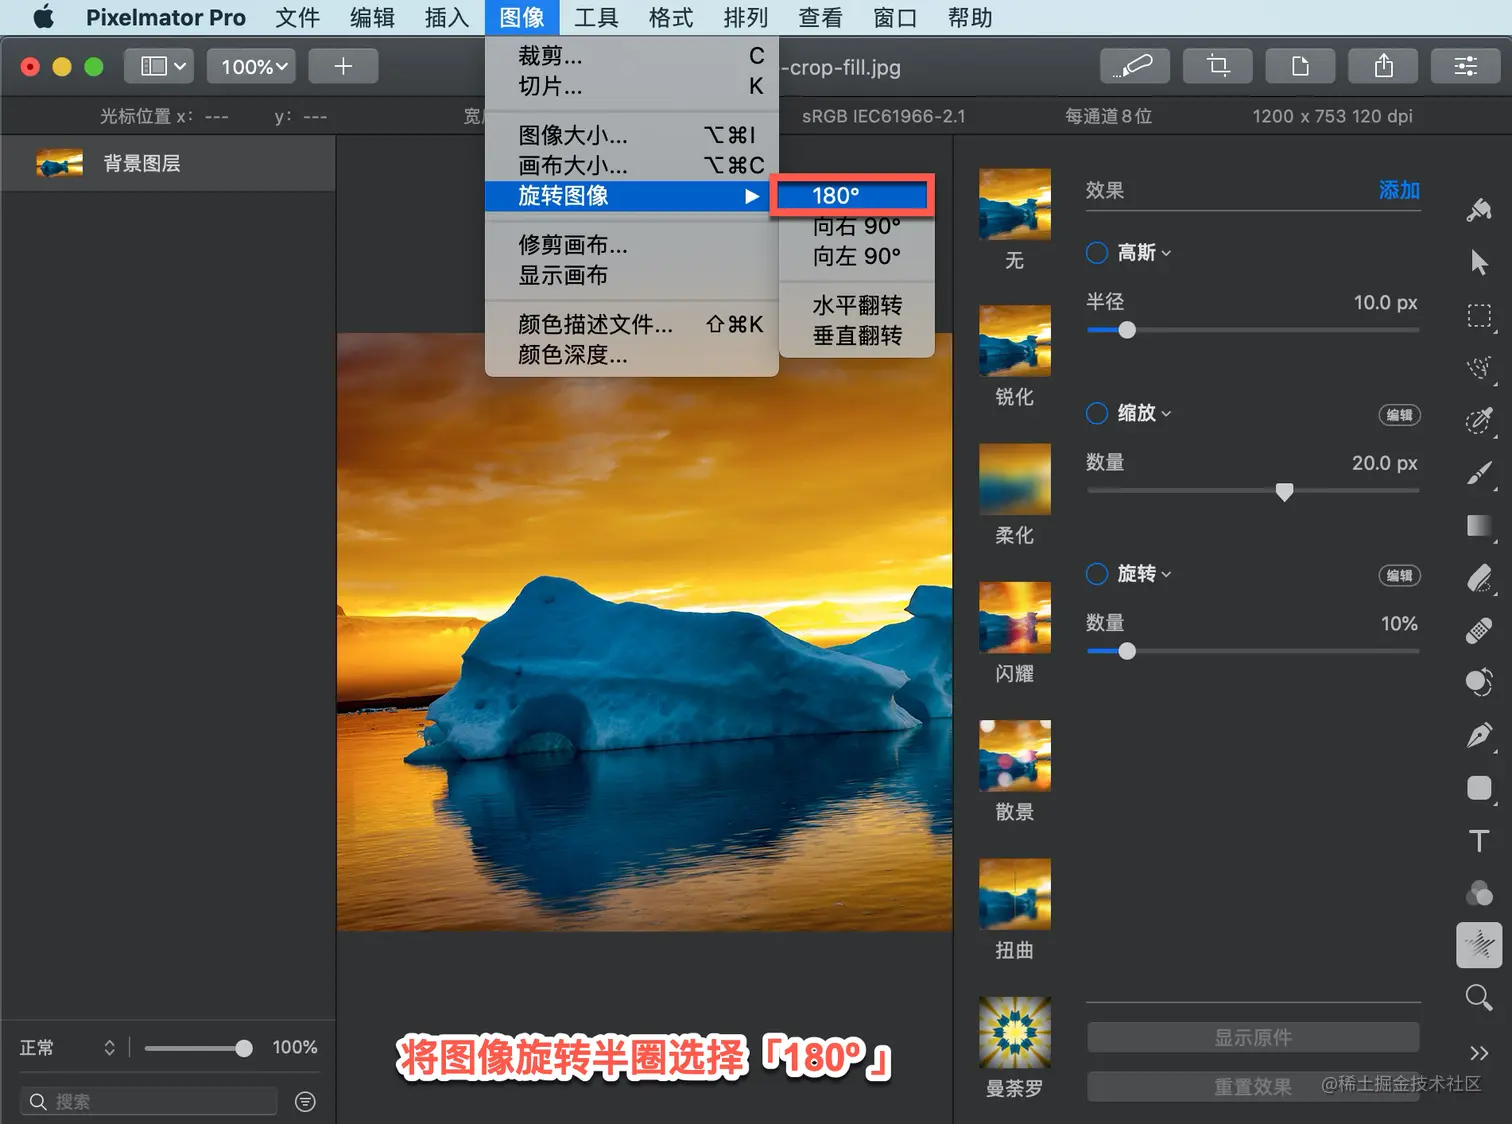This screenshot has height=1124, width=1512.
Task: Select the Color Adjustments circles tool
Action: point(1479,893)
